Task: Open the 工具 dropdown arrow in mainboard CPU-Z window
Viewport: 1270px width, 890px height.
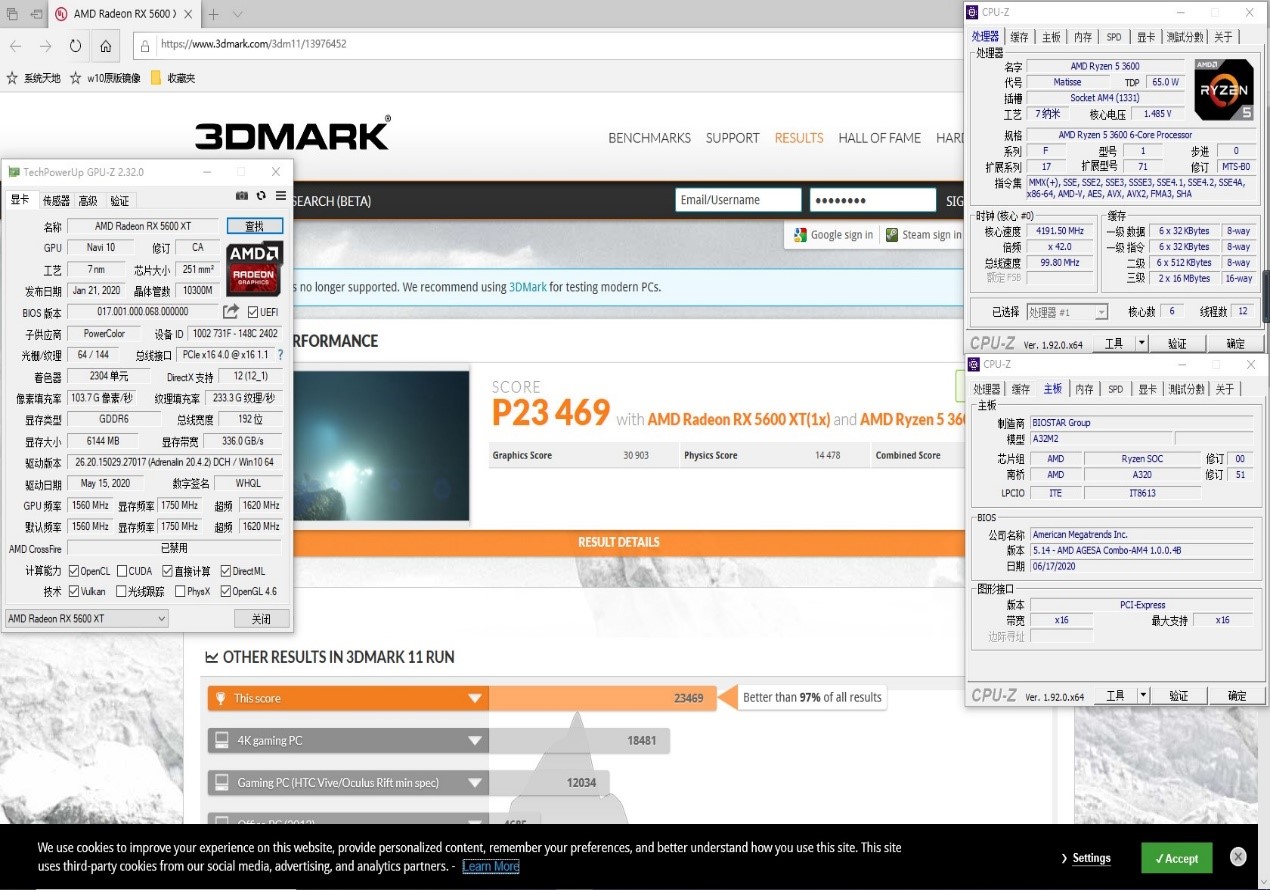Action: point(1143,695)
